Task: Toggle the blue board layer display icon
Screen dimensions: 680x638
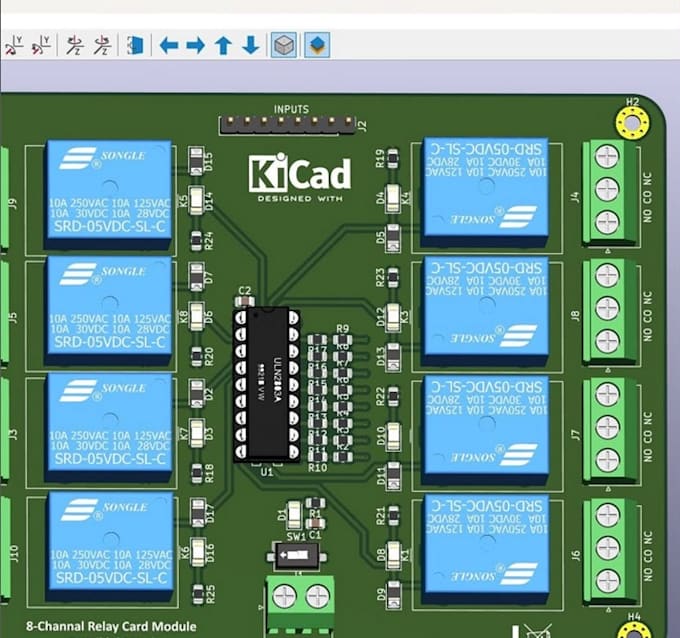Action: pos(317,45)
